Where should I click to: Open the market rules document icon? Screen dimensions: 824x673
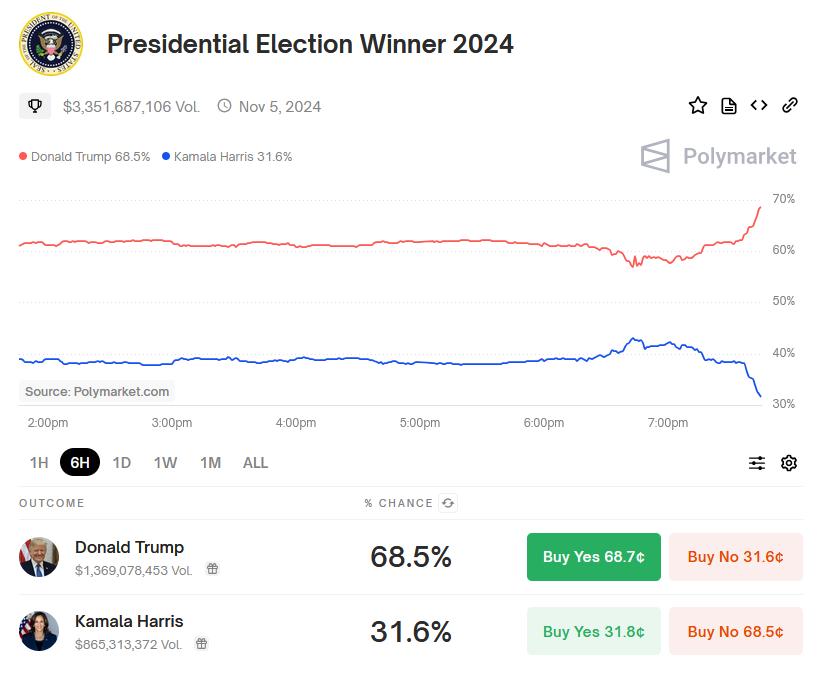[729, 106]
